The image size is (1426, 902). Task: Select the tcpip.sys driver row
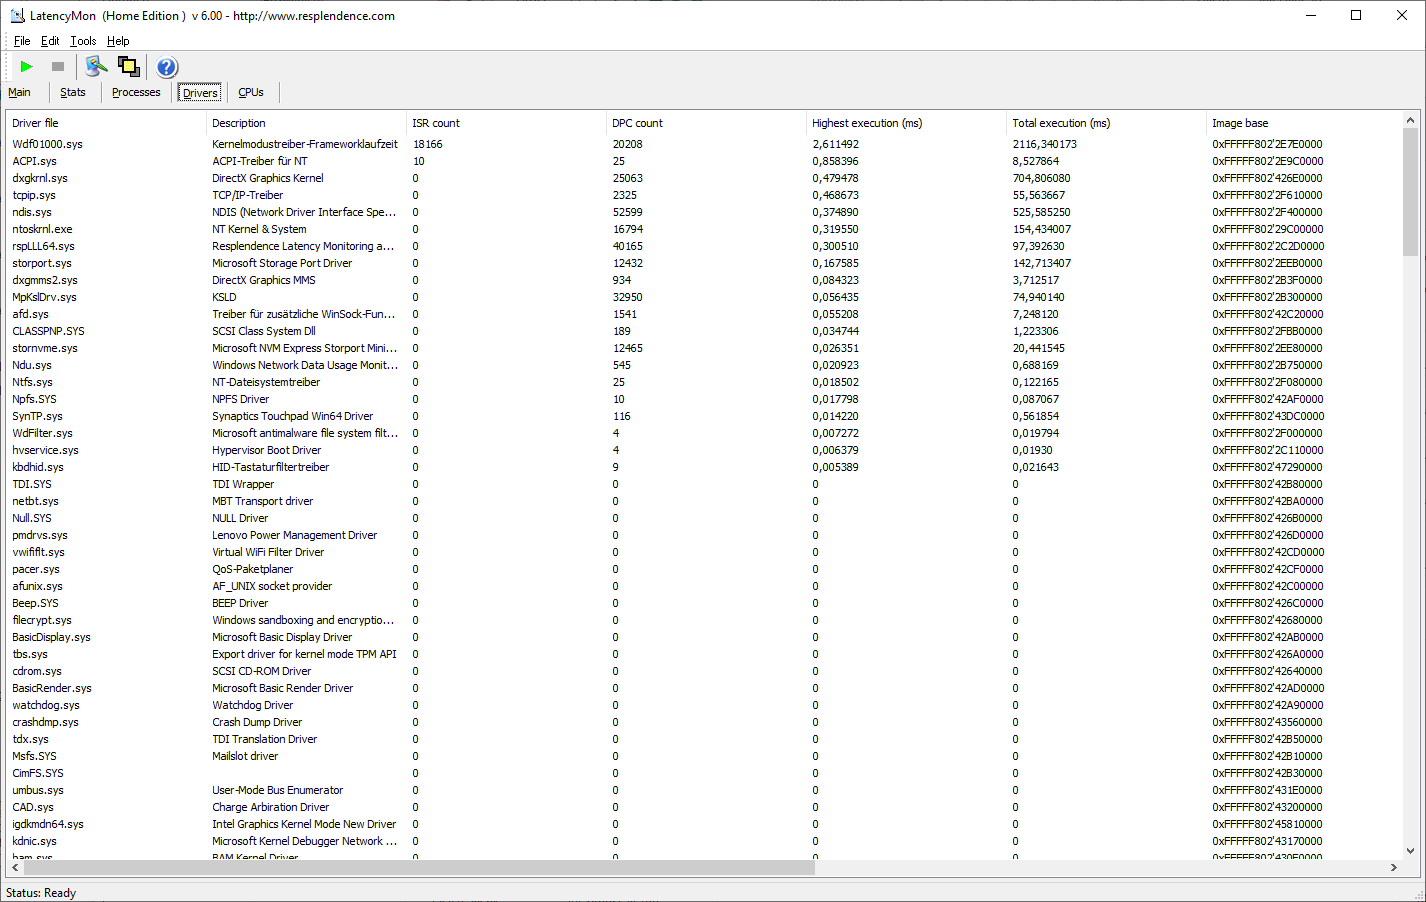[704, 195]
